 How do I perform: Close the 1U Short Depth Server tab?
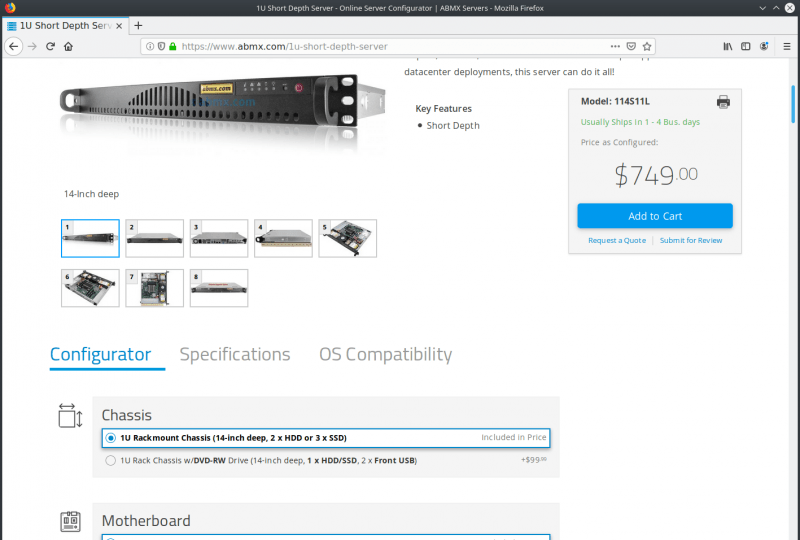(119, 26)
